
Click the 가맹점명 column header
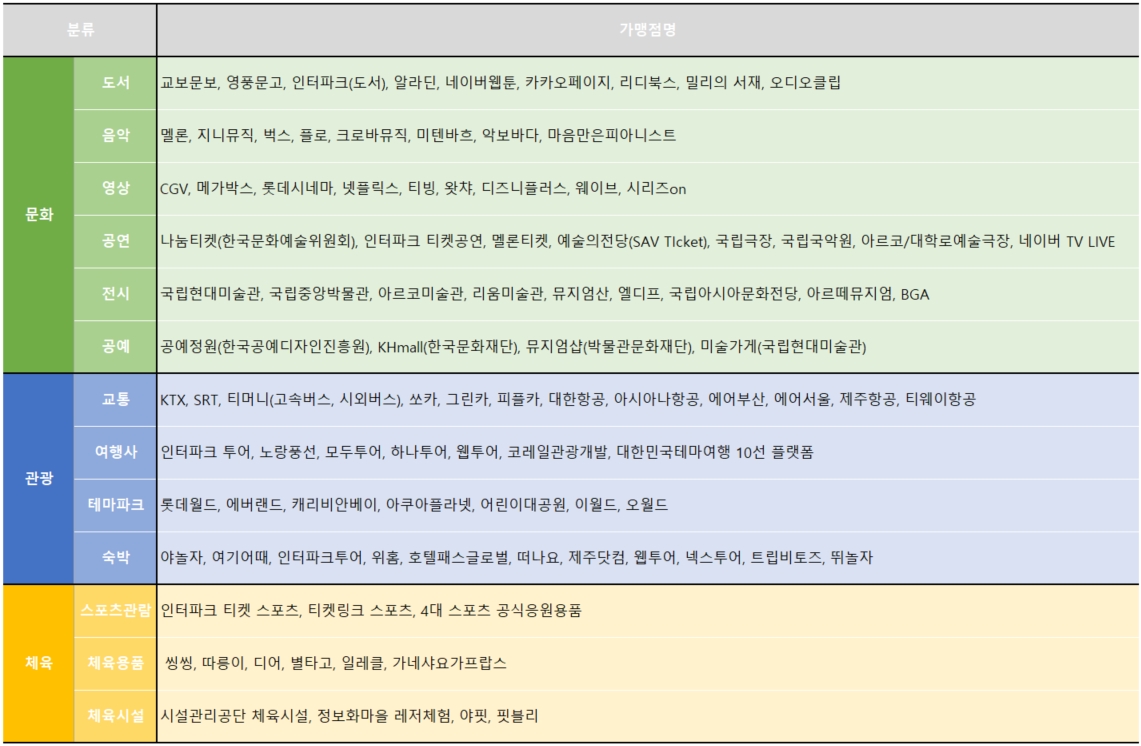click(648, 30)
